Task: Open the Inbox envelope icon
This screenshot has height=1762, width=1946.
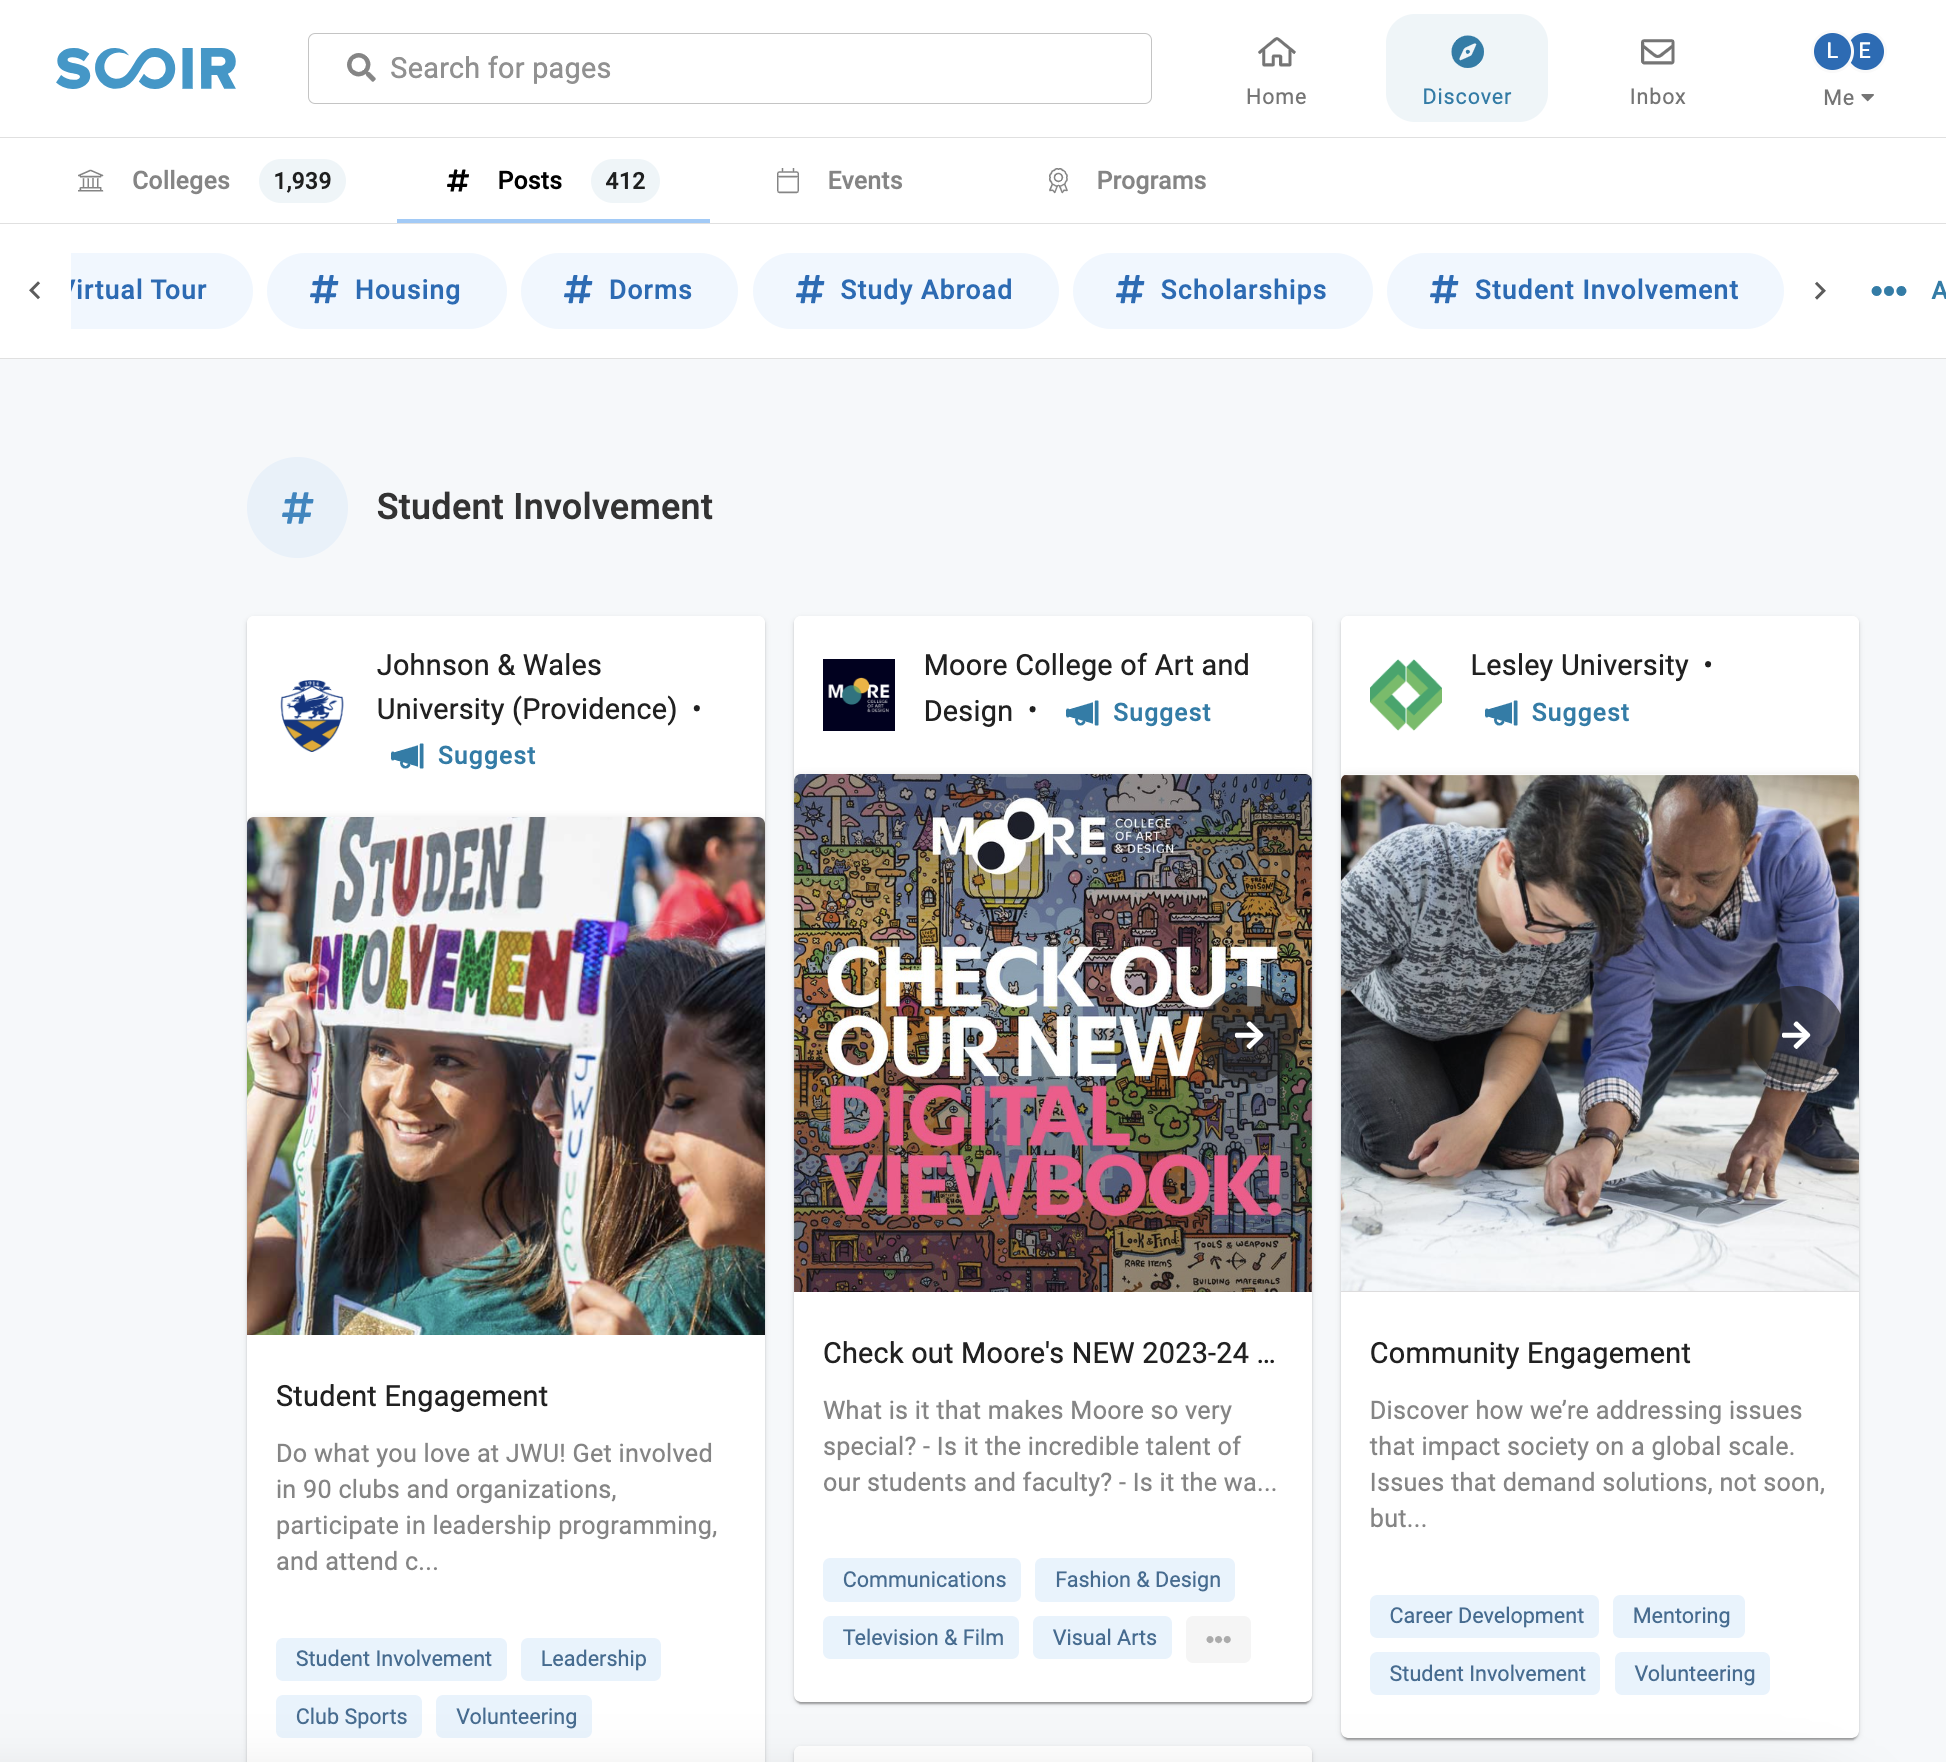Action: click(1657, 52)
